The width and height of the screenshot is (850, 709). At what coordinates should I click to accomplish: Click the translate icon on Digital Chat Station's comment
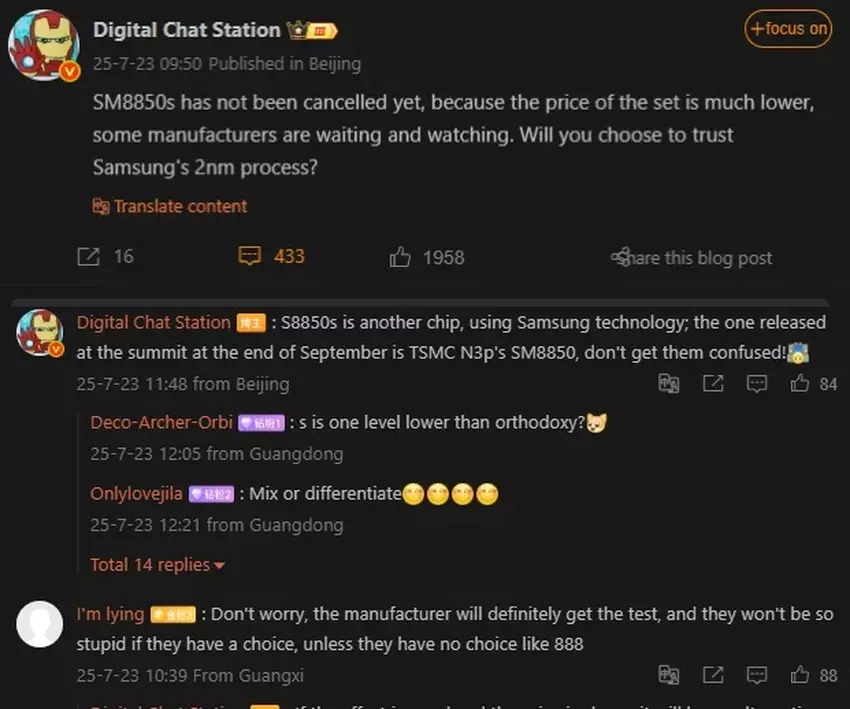click(668, 384)
